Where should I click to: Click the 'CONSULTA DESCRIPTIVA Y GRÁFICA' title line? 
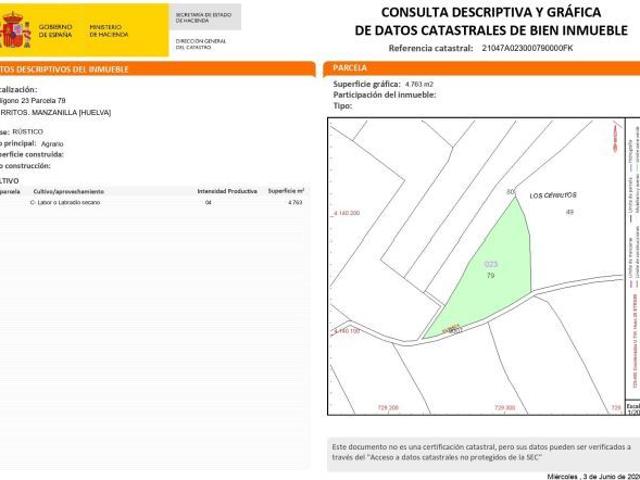click(491, 12)
